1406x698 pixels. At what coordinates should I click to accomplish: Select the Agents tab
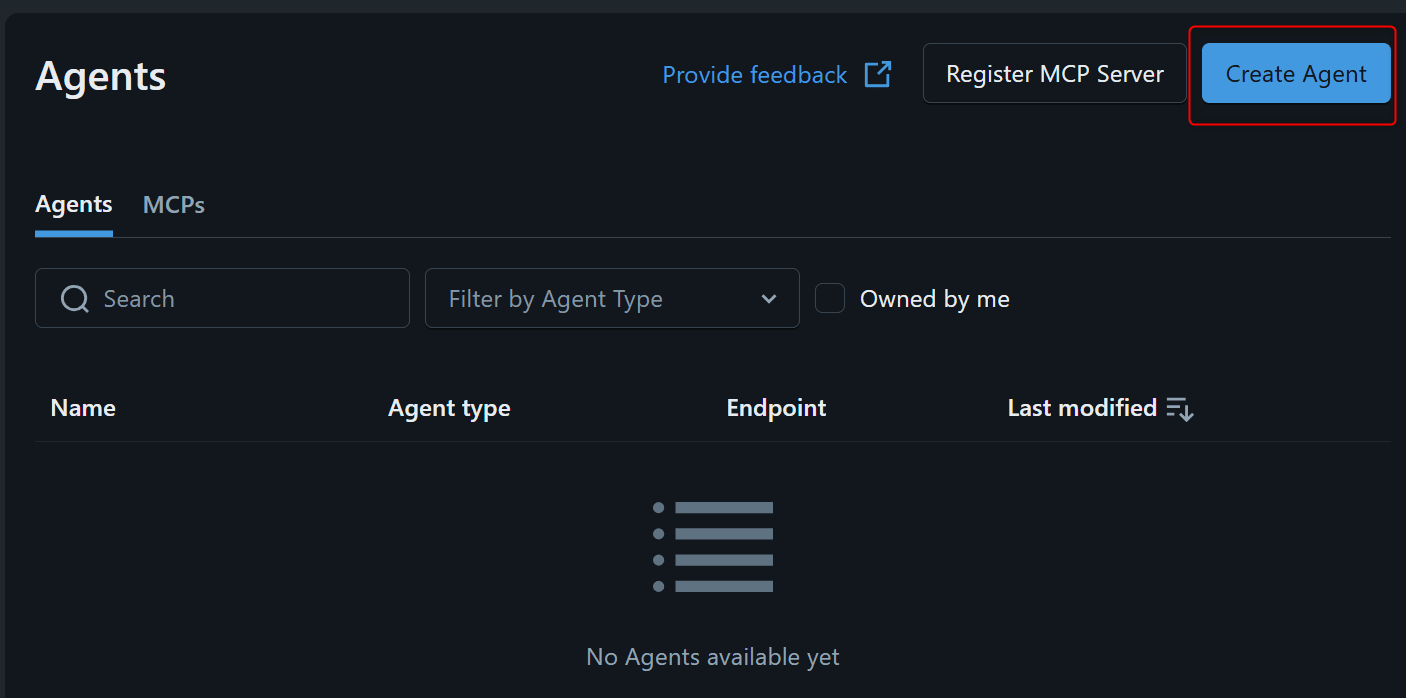[x=74, y=205]
